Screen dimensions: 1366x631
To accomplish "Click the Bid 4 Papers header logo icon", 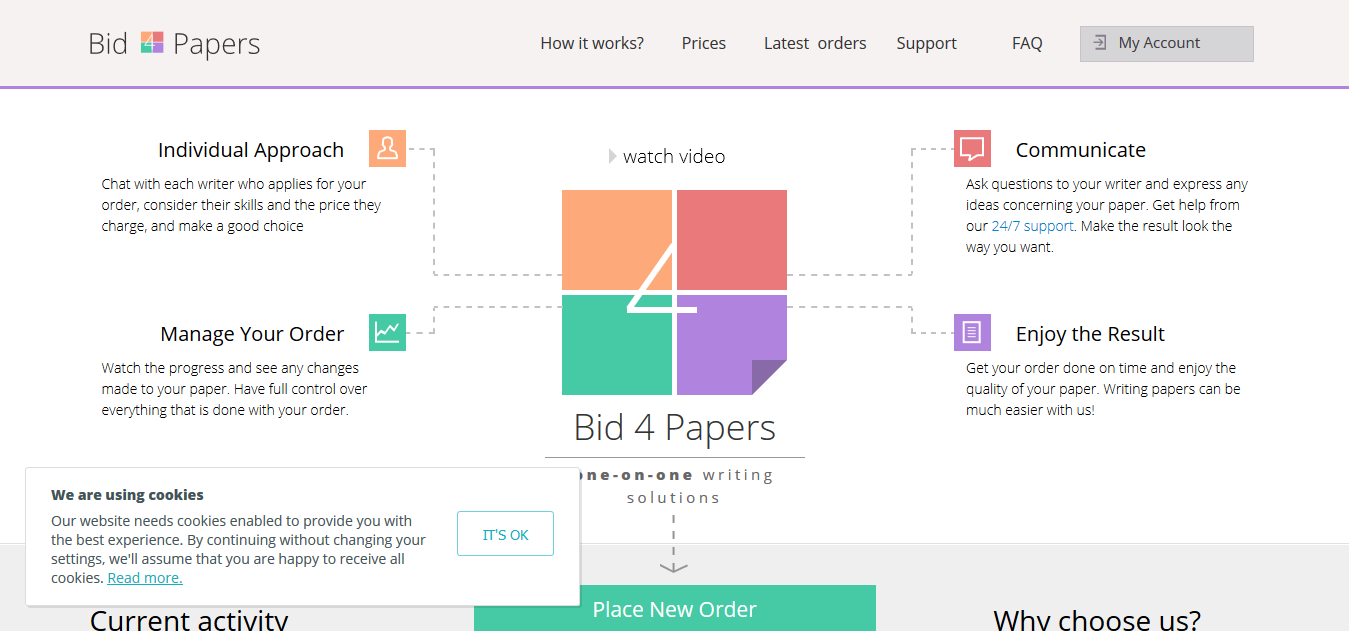I will 151,43.
